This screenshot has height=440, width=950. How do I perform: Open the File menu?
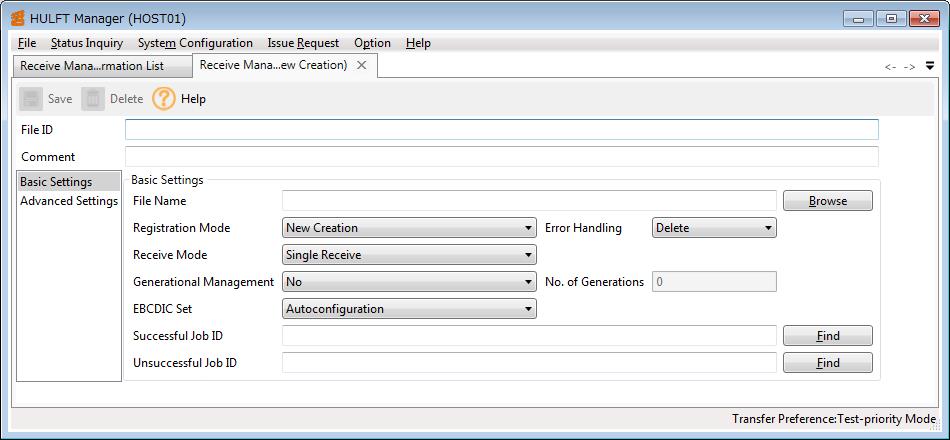[x=27, y=43]
